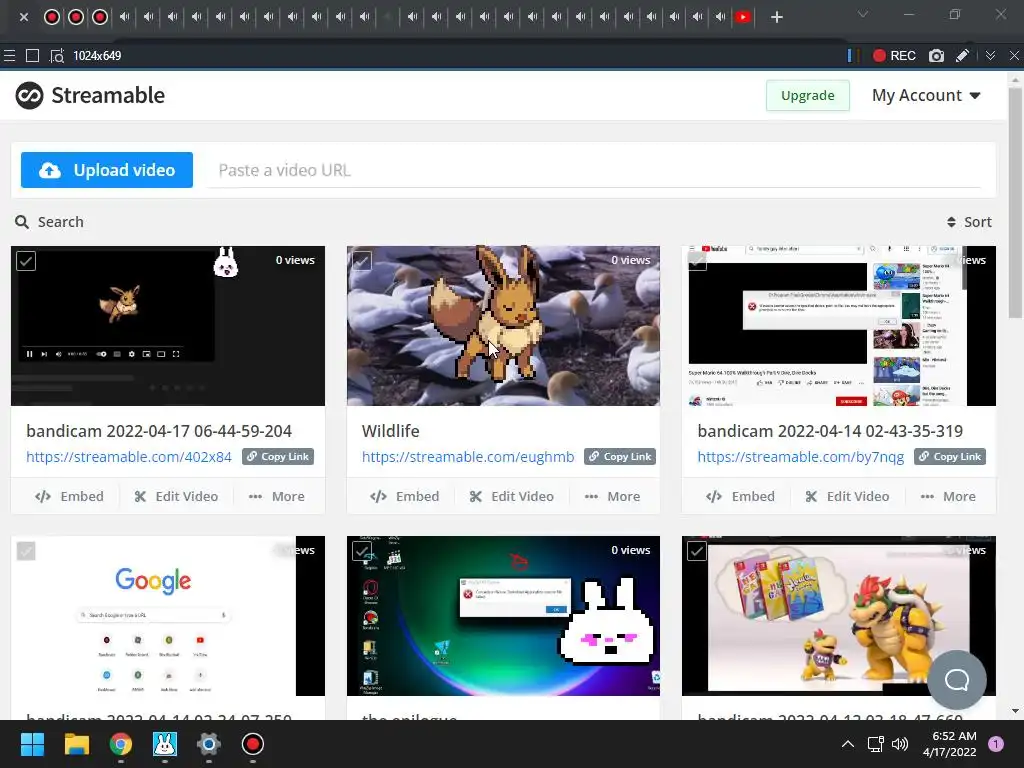Collapse the Bandicam bar with double chevron
The image size is (1024, 768).
coord(990,56)
